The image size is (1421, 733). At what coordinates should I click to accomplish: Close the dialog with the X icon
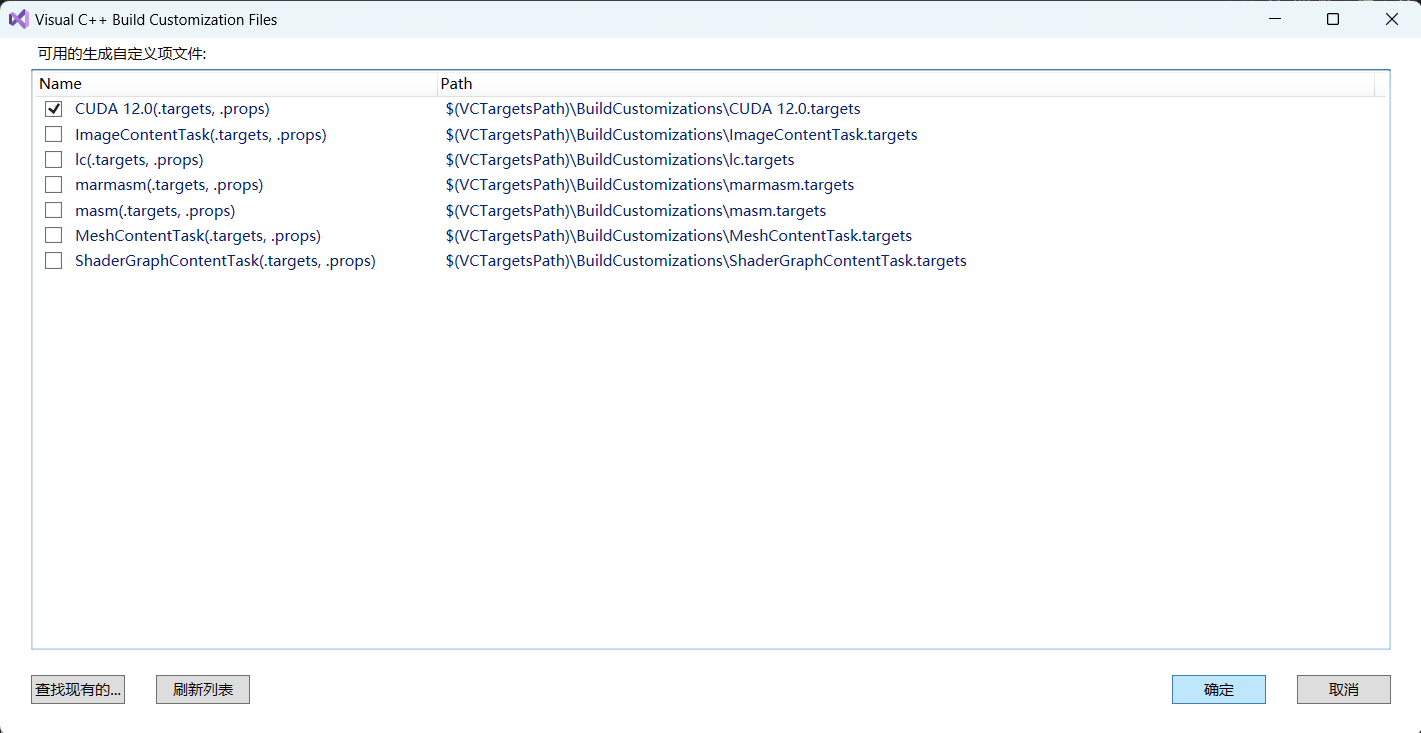pyautogui.click(x=1391, y=19)
